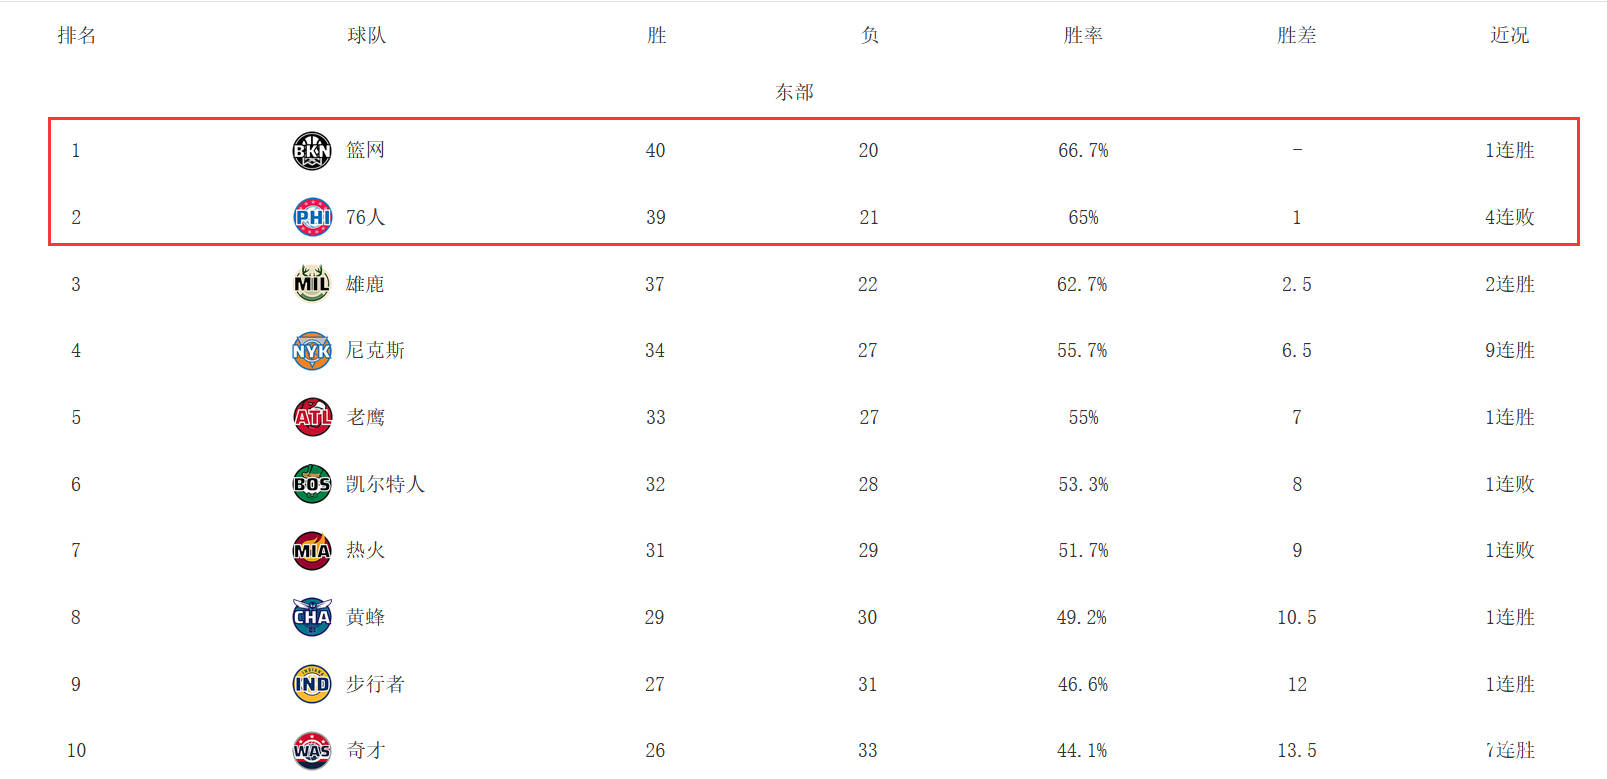The height and width of the screenshot is (779, 1607).
Task: Select the Milwaukee MIL deer logo
Action: point(312,284)
